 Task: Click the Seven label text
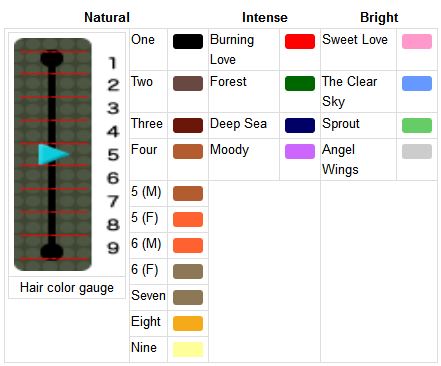click(x=148, y=296)
